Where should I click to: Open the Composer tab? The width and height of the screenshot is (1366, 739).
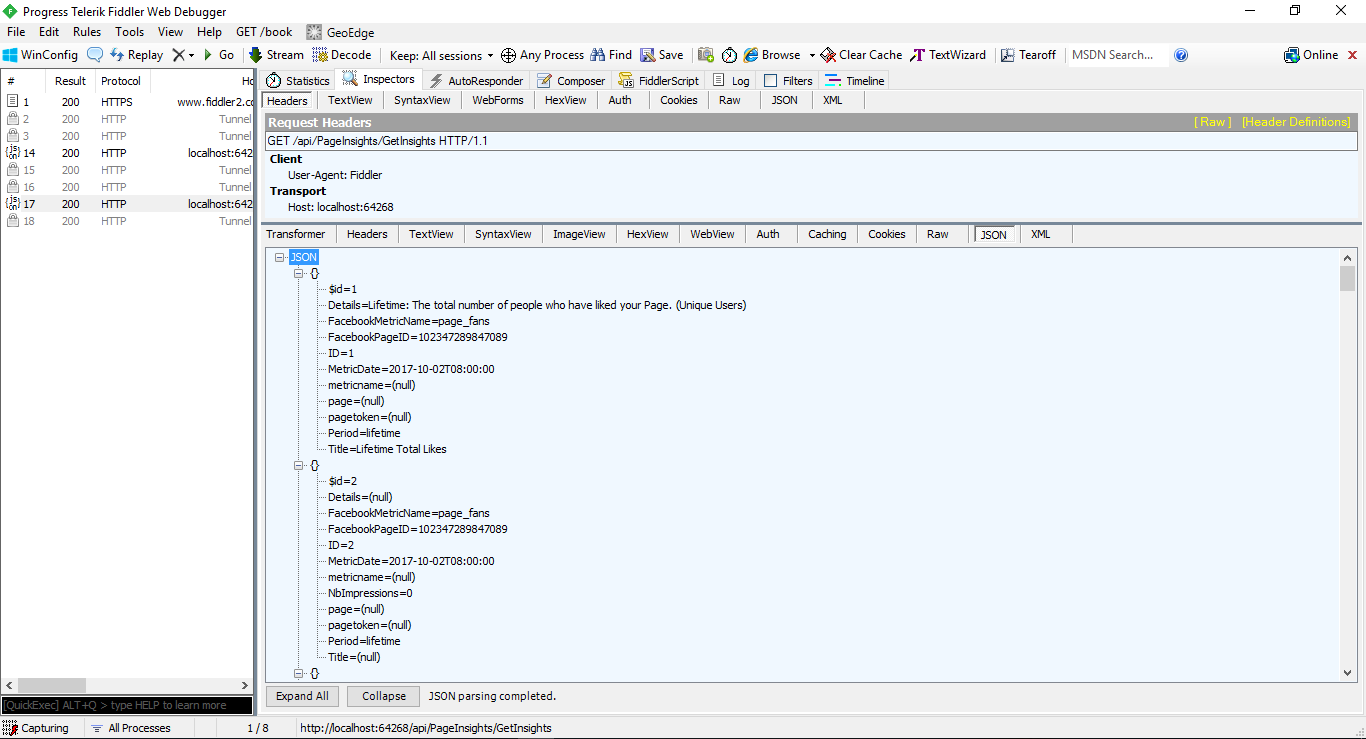pos(571,81)
